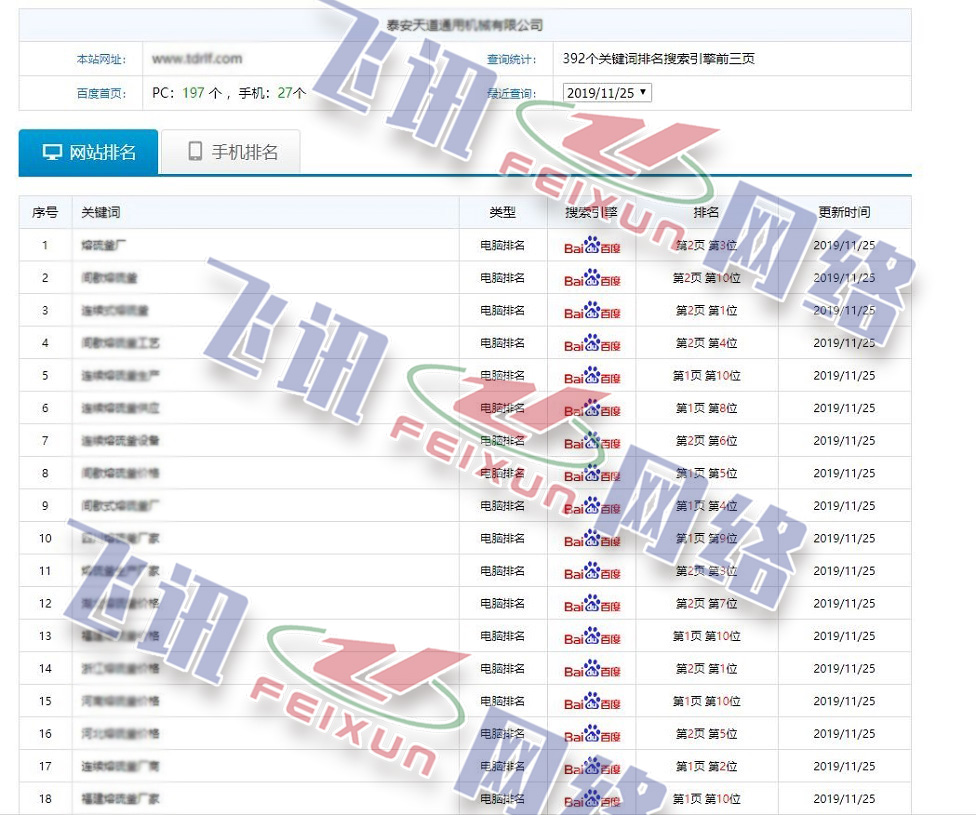Click the 本站网址 label
Viewport: 976px width, 815px height.
click(101, 59)
